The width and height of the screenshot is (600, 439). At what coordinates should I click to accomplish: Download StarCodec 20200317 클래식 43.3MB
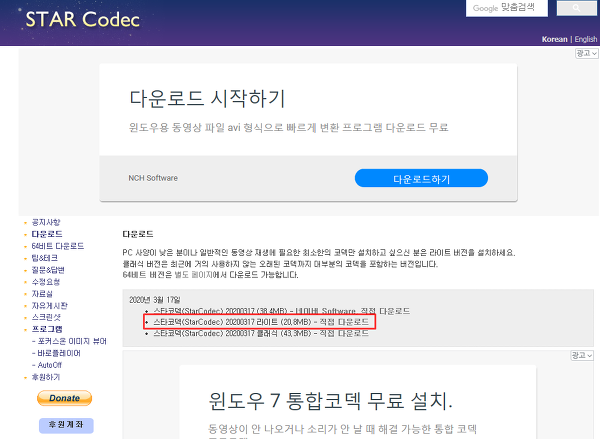pyautogui.click(x=261, y=333)
